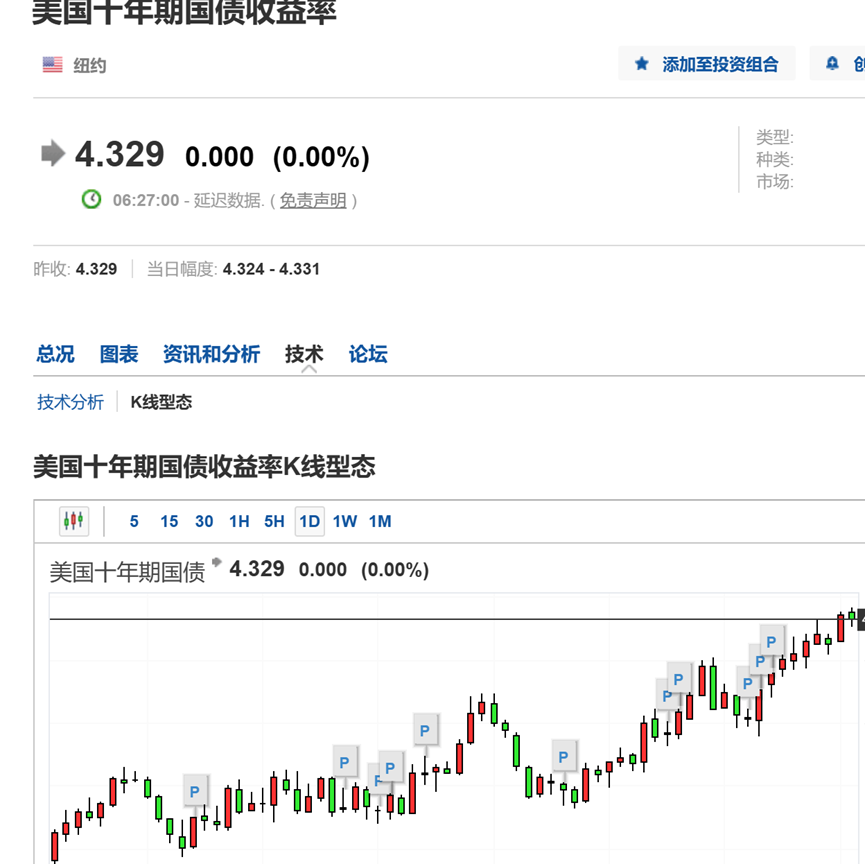Choose the 1H timeframe
Viewport: 865px width, 864px height.
[239, 521]
